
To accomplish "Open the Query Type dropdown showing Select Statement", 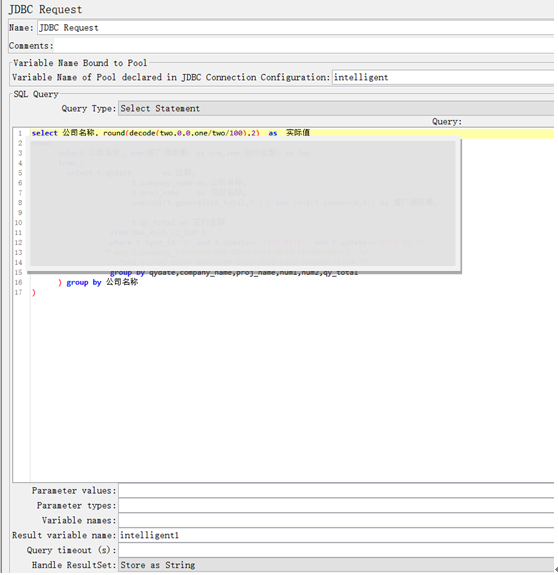I will click(336, 109).
